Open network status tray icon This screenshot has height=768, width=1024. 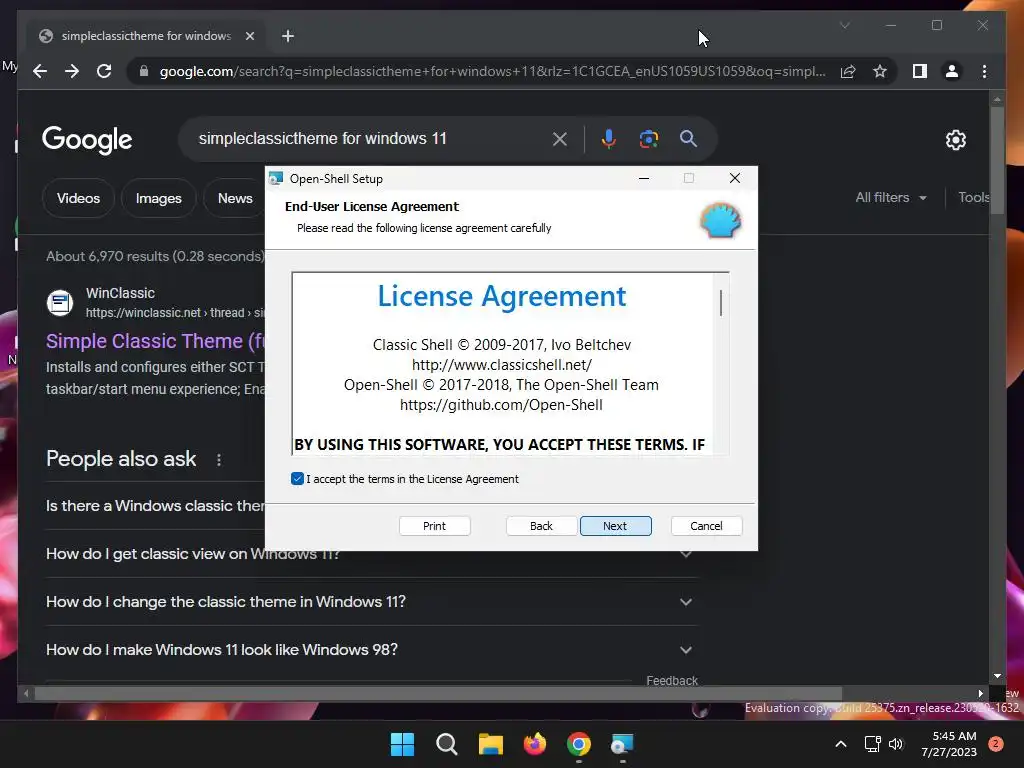coord(872,744)
